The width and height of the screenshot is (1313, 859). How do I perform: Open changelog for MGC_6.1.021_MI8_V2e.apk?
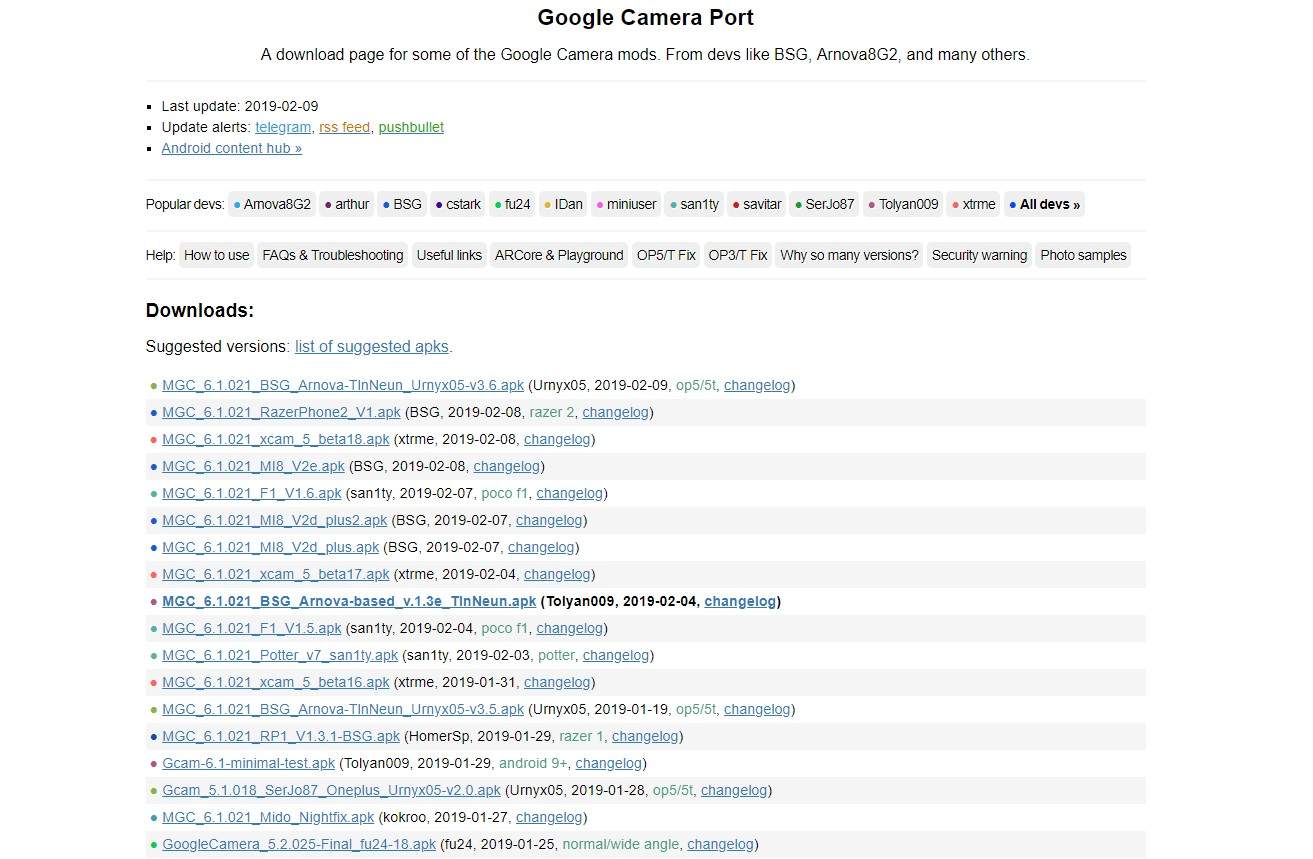click(507, 466)
